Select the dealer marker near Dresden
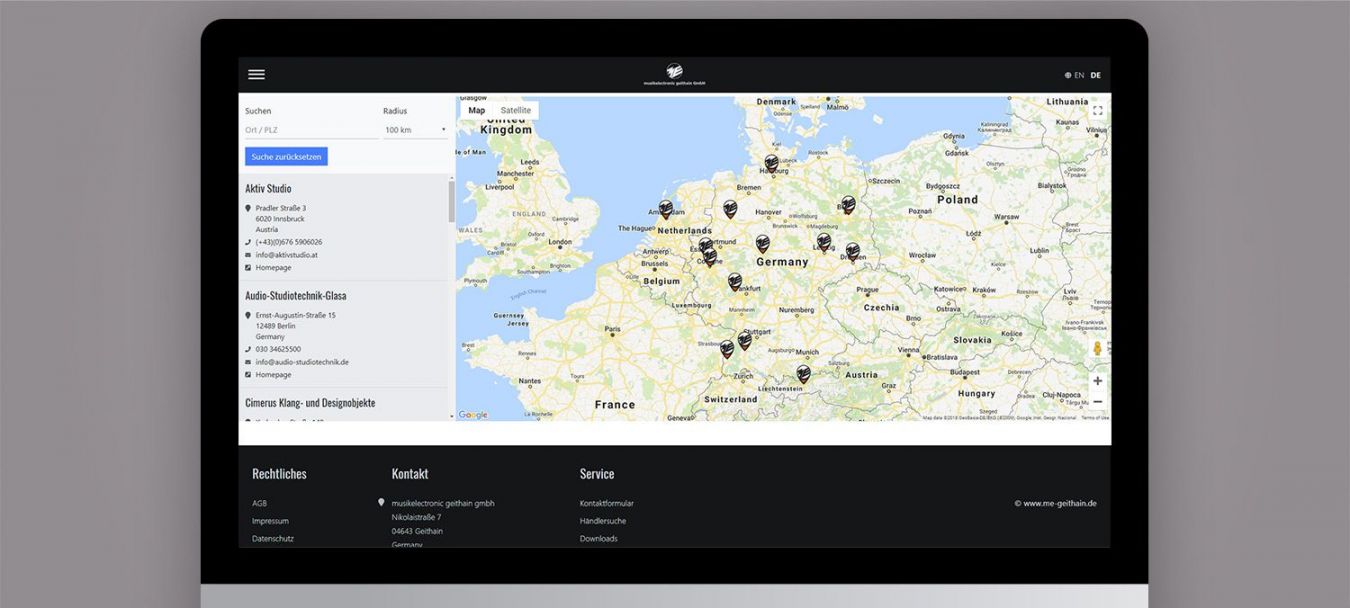Viewport: 1350px width, 608px height. click(852, 251)
